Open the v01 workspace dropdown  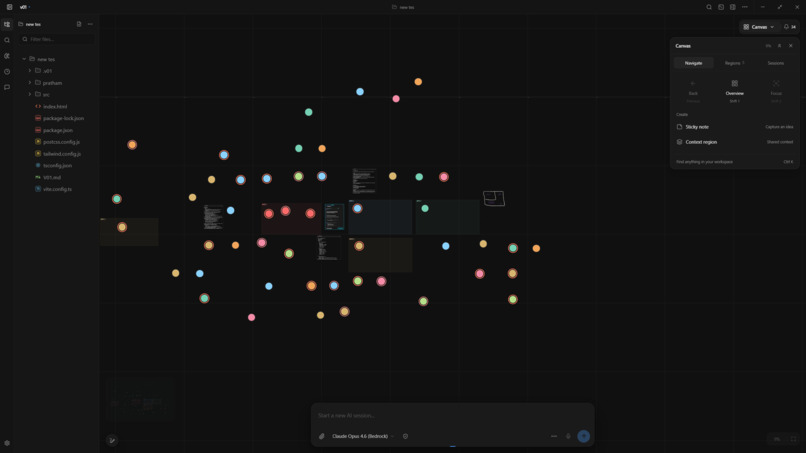[x=25, y=7]
